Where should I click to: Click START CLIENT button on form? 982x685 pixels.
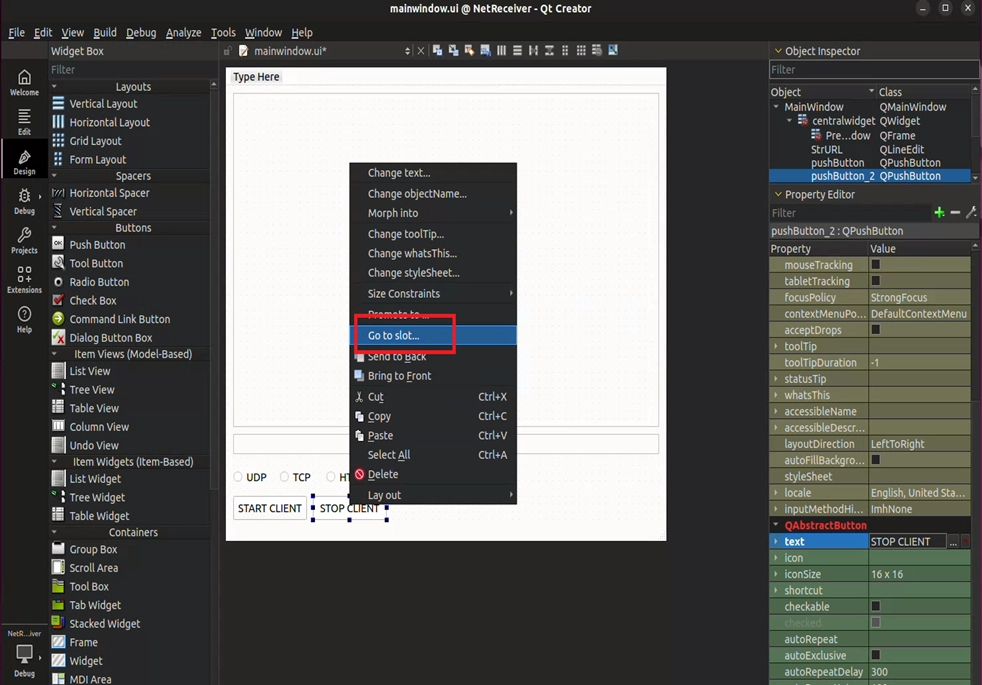tap(269, 508)
